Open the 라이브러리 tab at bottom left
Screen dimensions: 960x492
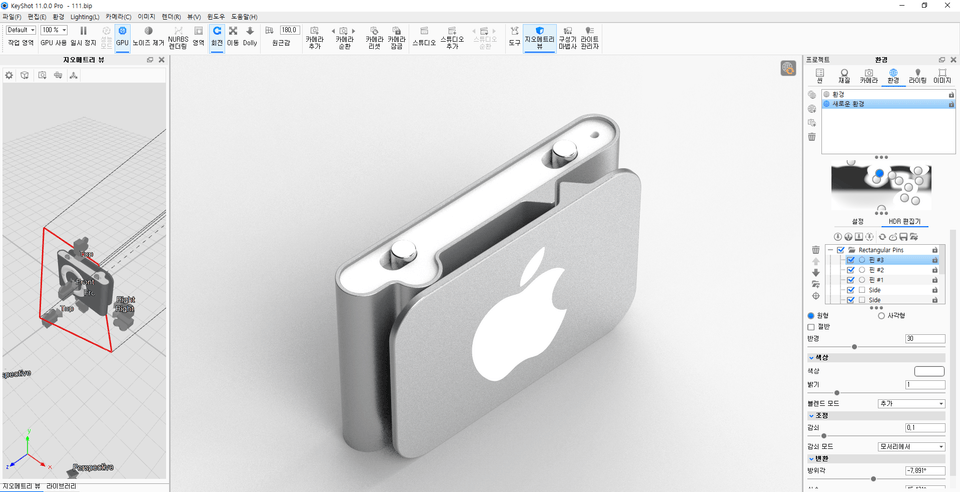click(x=61, y=486)
